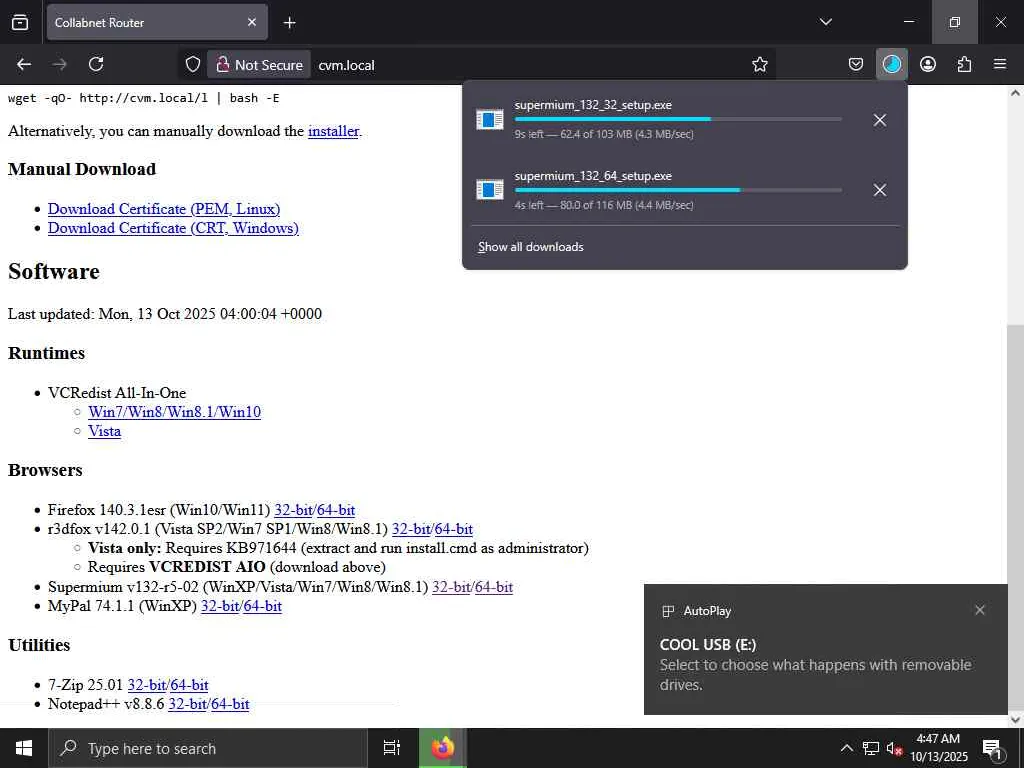This screenshot has width=1024, height=768.
Task: Click supermium_132_32 file icon
Action: pos(490,120)
